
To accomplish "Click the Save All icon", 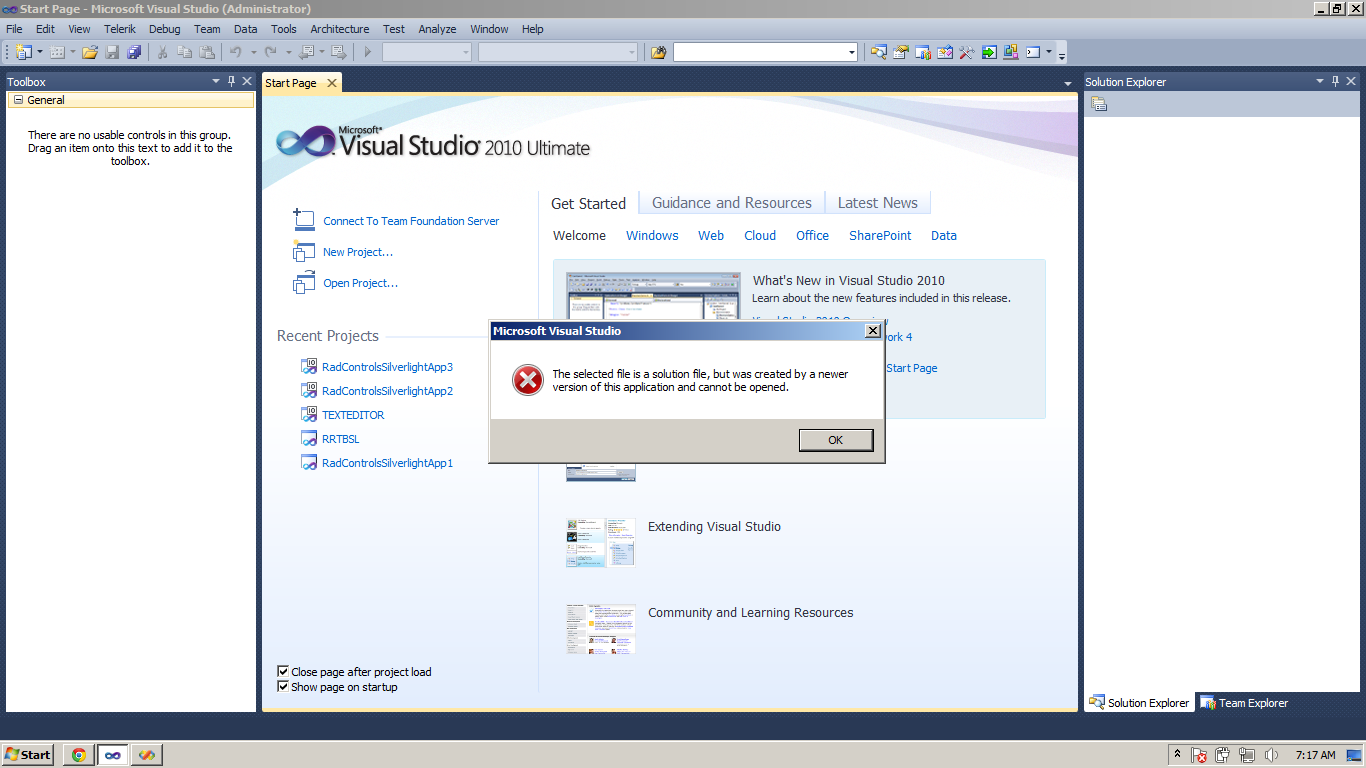I will point(134,52).
